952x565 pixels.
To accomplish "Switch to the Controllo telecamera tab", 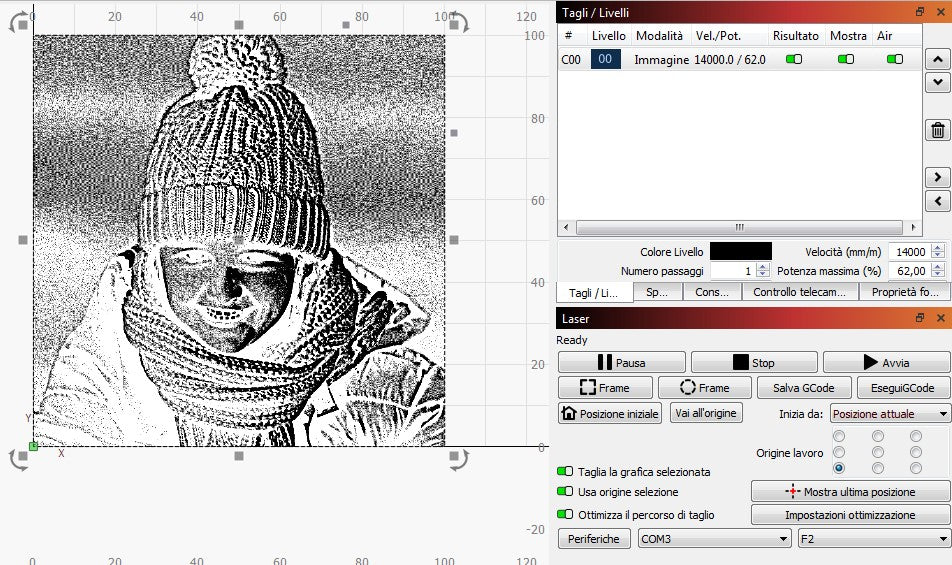I will pos(804,292).
